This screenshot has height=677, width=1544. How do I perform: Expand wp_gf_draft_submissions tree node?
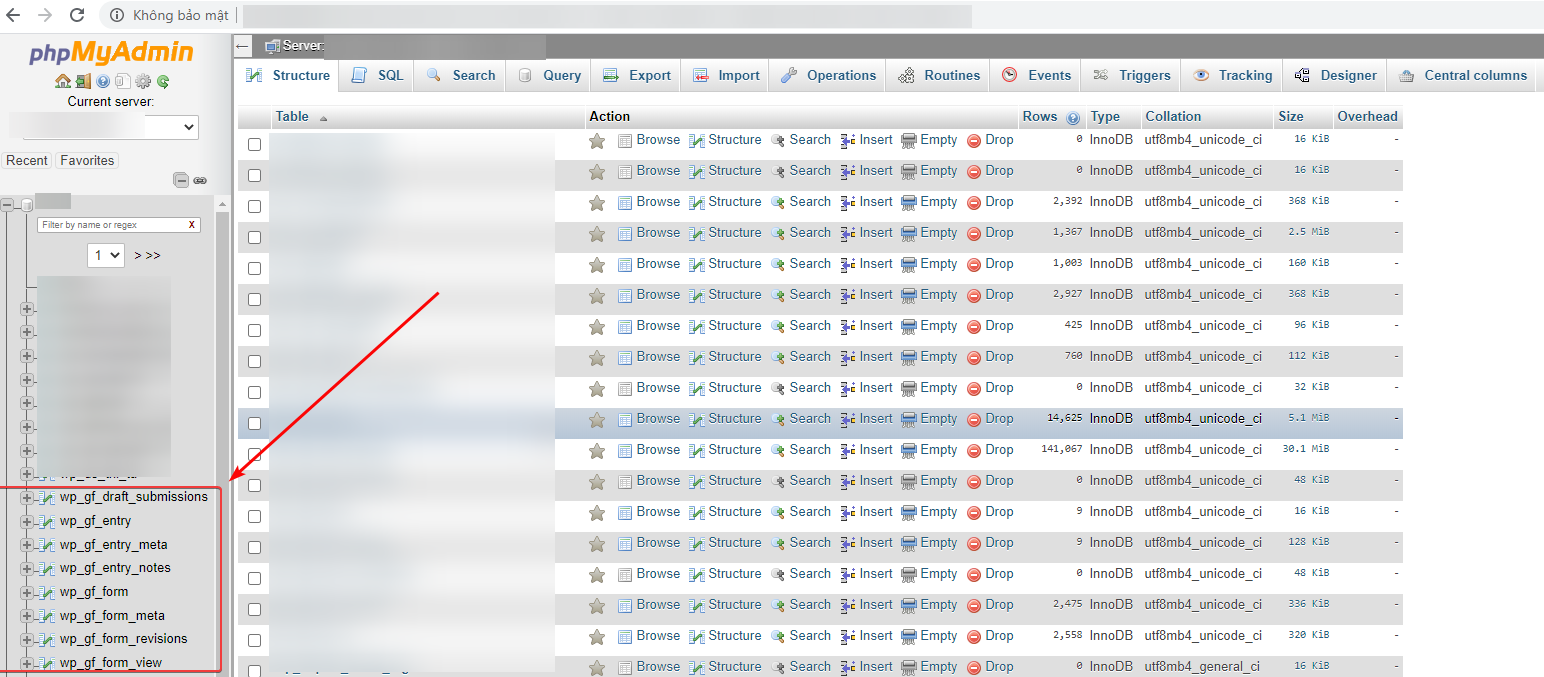(27, 497)
